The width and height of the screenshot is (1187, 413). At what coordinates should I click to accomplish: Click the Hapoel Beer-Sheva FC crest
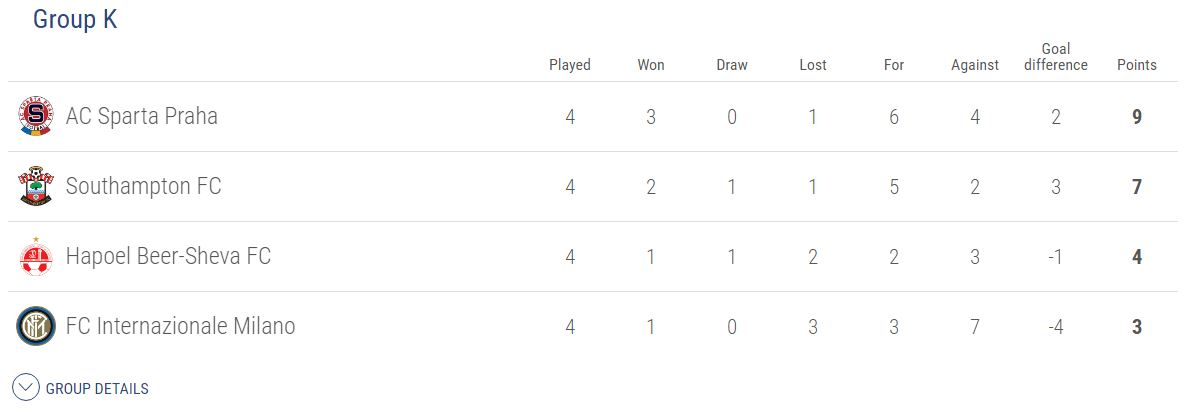[x=35, y=257]
